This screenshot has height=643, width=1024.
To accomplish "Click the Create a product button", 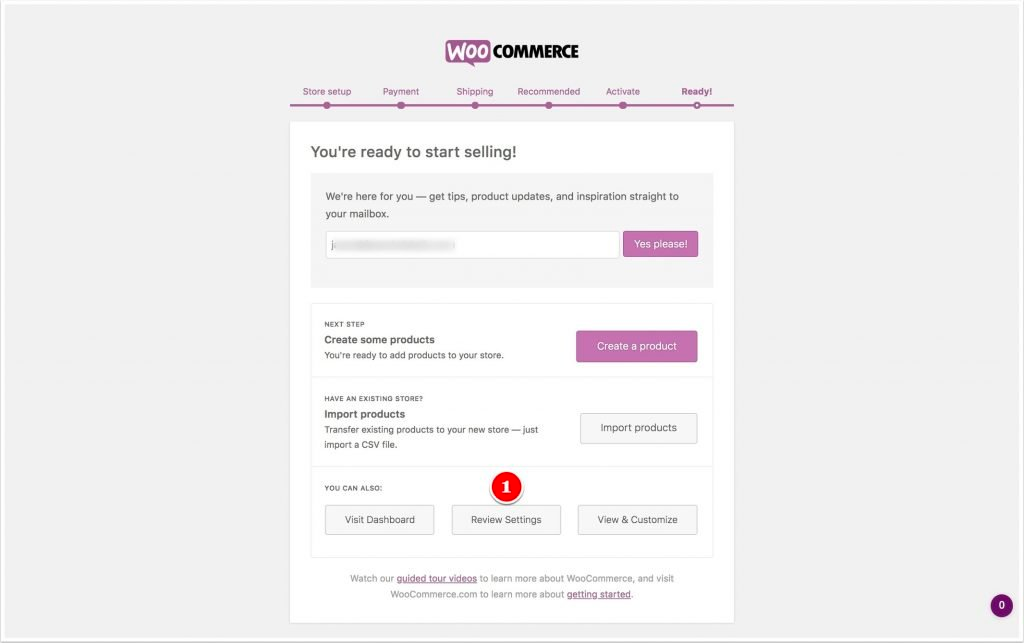I will 637,345.
